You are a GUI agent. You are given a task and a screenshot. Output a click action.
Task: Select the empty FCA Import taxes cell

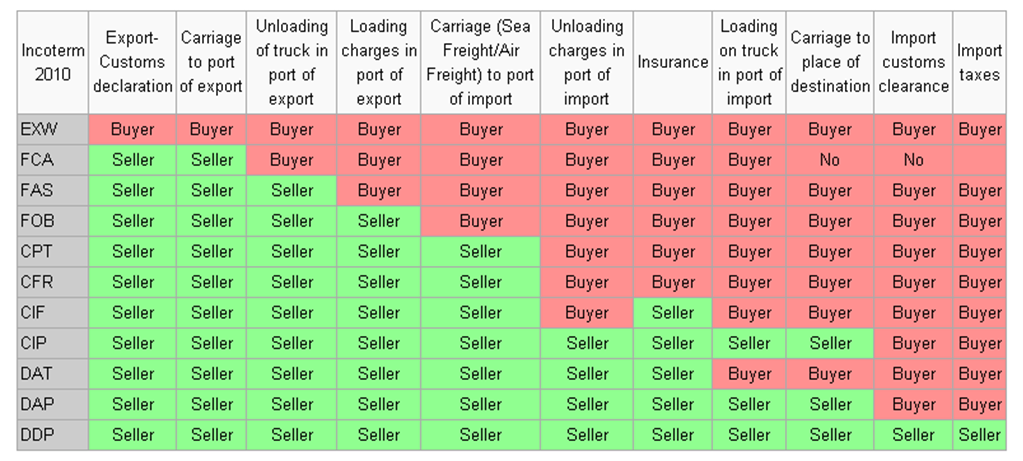(979, 160)
